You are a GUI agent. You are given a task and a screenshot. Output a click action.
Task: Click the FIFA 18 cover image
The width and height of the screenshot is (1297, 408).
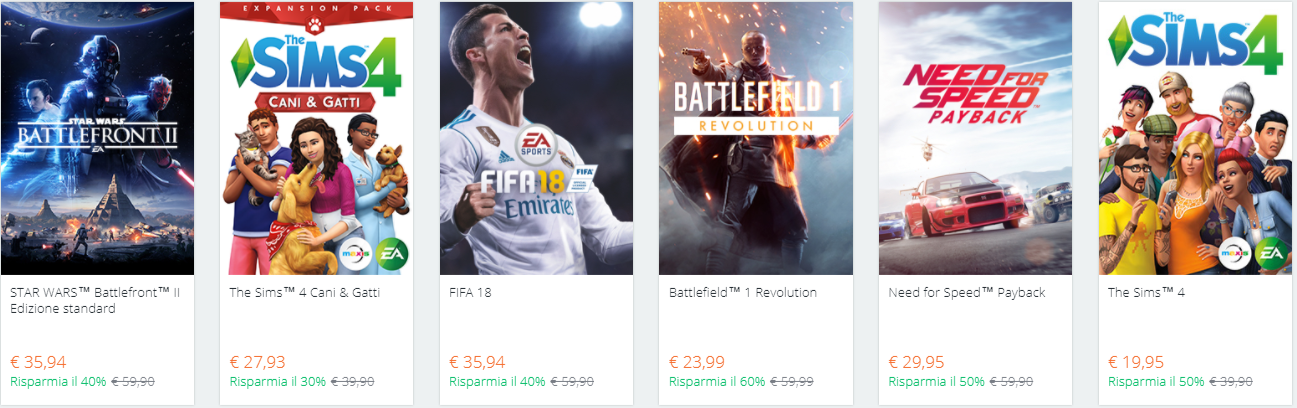536,138
